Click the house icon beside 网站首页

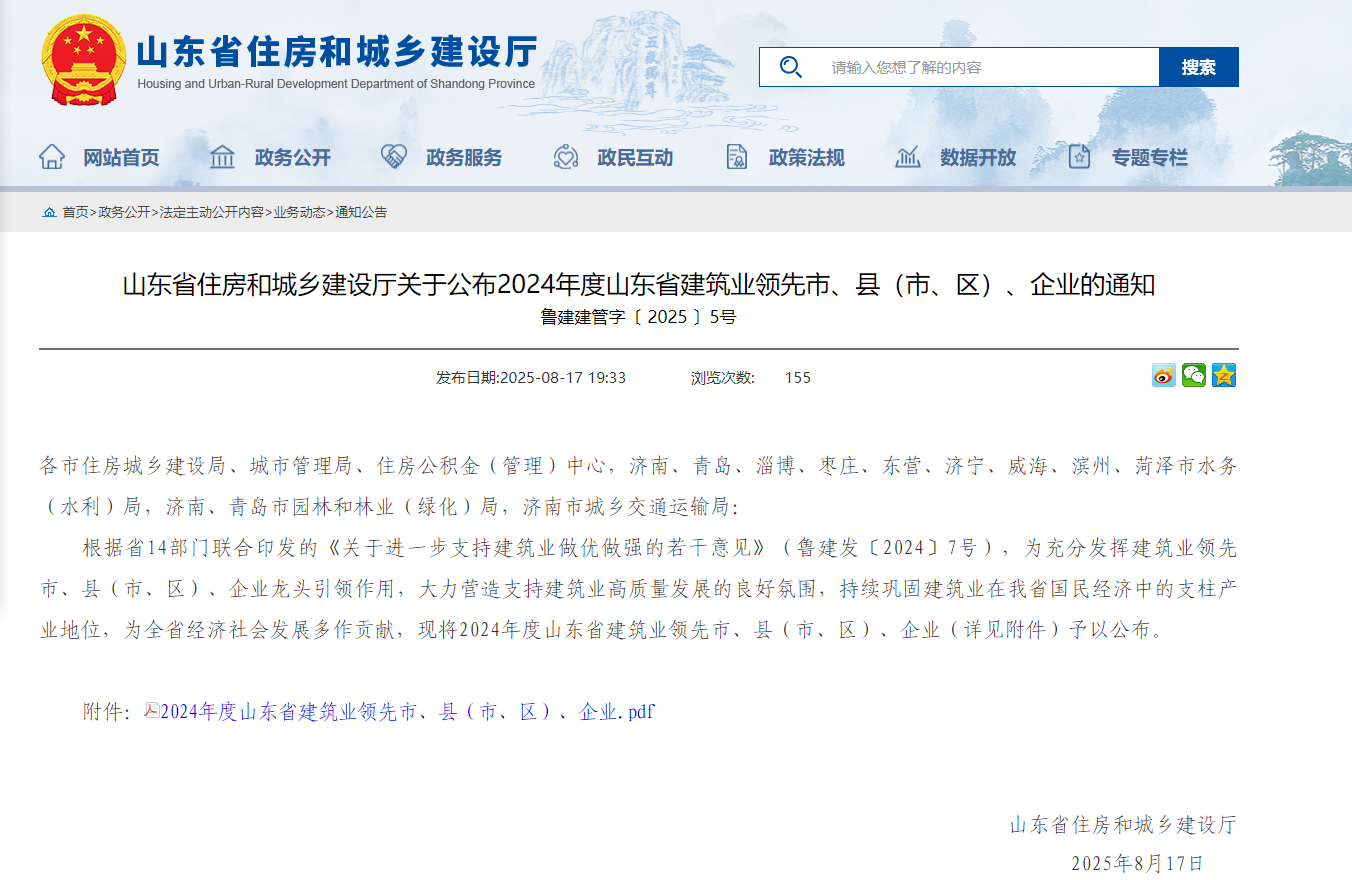point(50,156)
